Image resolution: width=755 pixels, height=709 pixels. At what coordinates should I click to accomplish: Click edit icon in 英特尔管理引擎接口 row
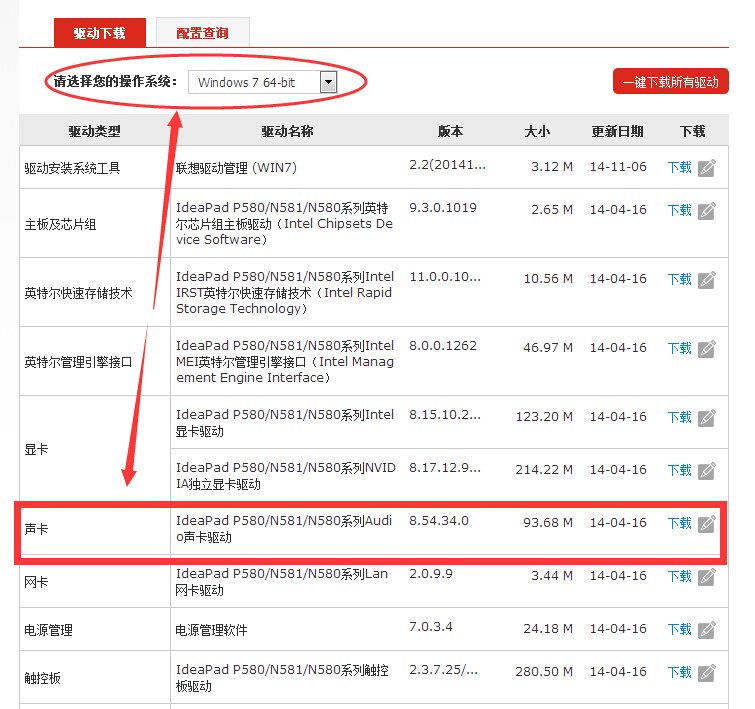pyautogui.click(x=706, y=349)
